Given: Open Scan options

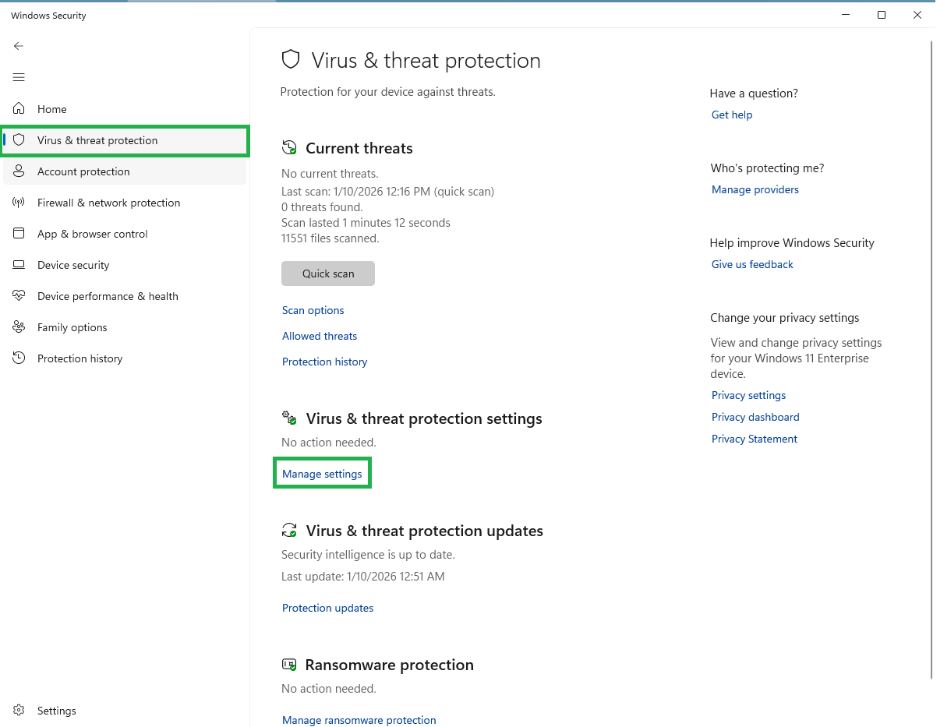Looking at the screenshot, I should pos(313,310).
